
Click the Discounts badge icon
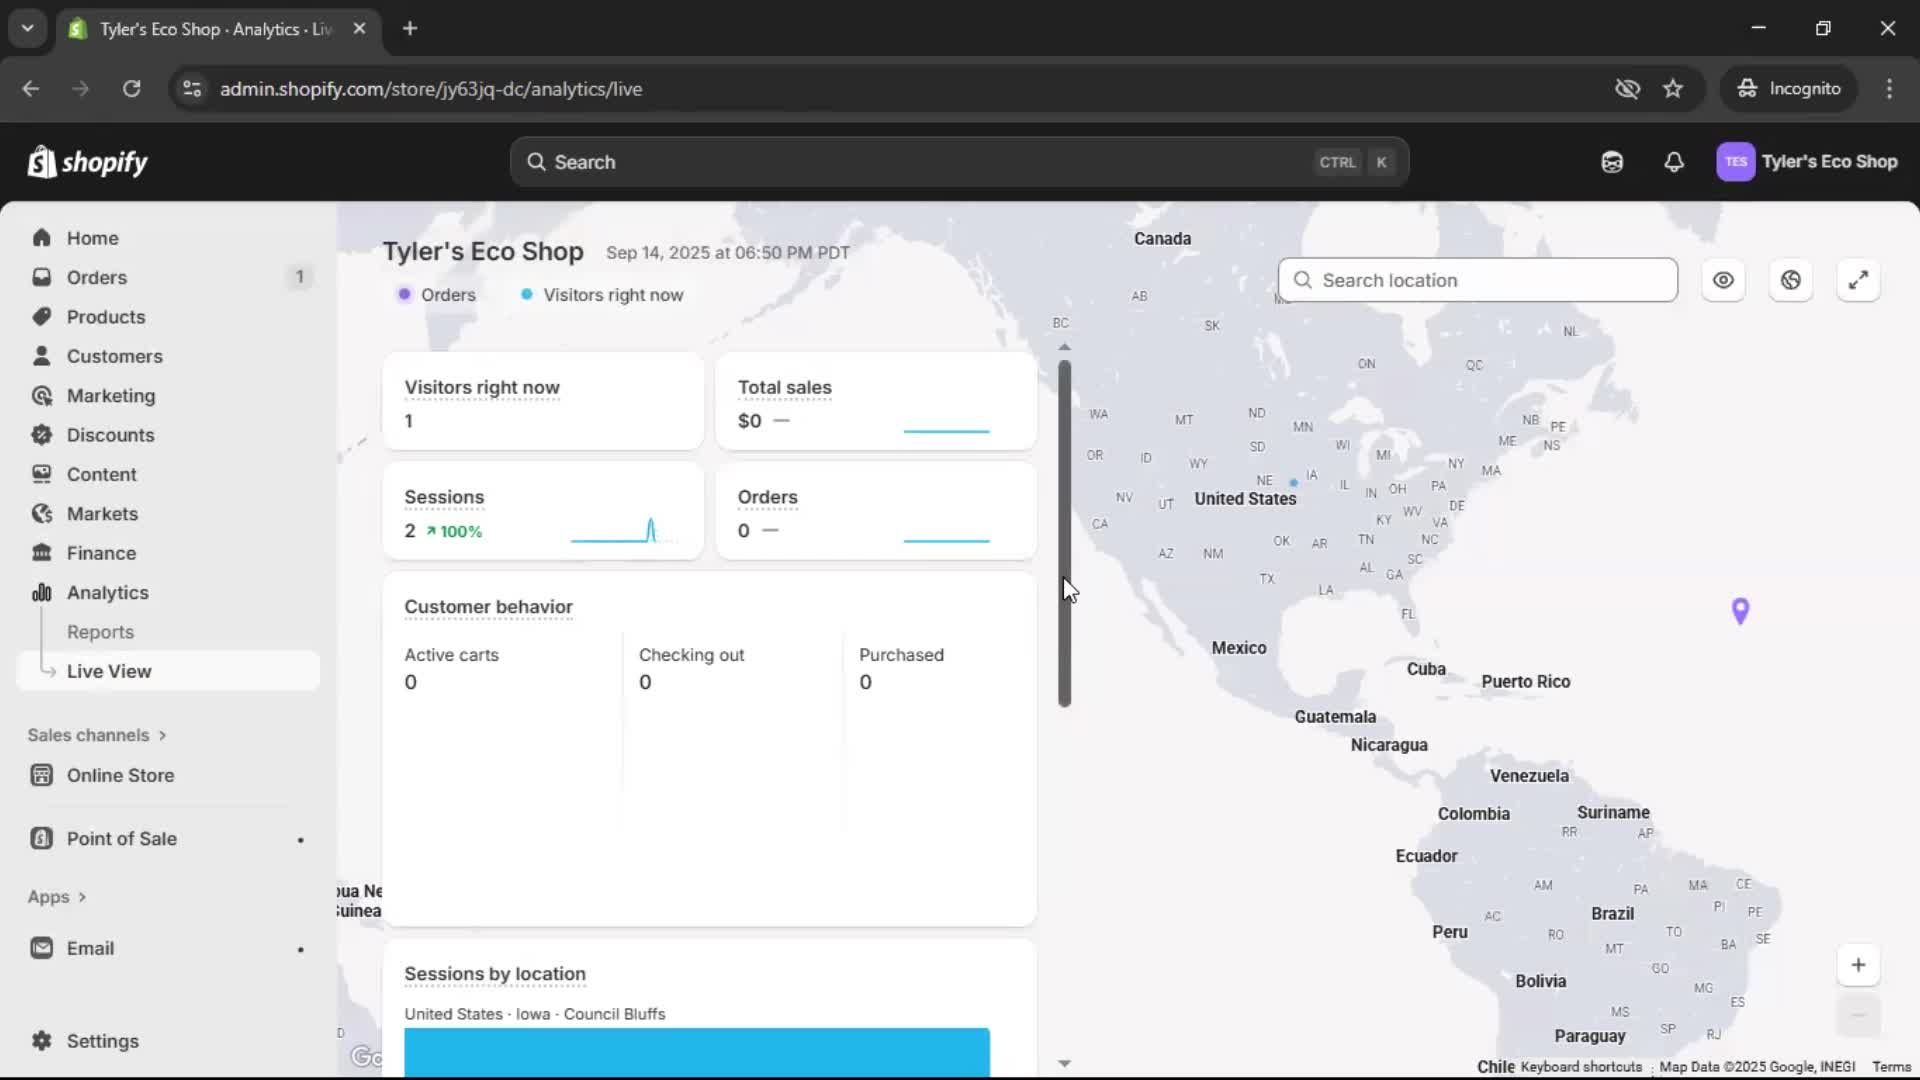[x=41, y=435]
